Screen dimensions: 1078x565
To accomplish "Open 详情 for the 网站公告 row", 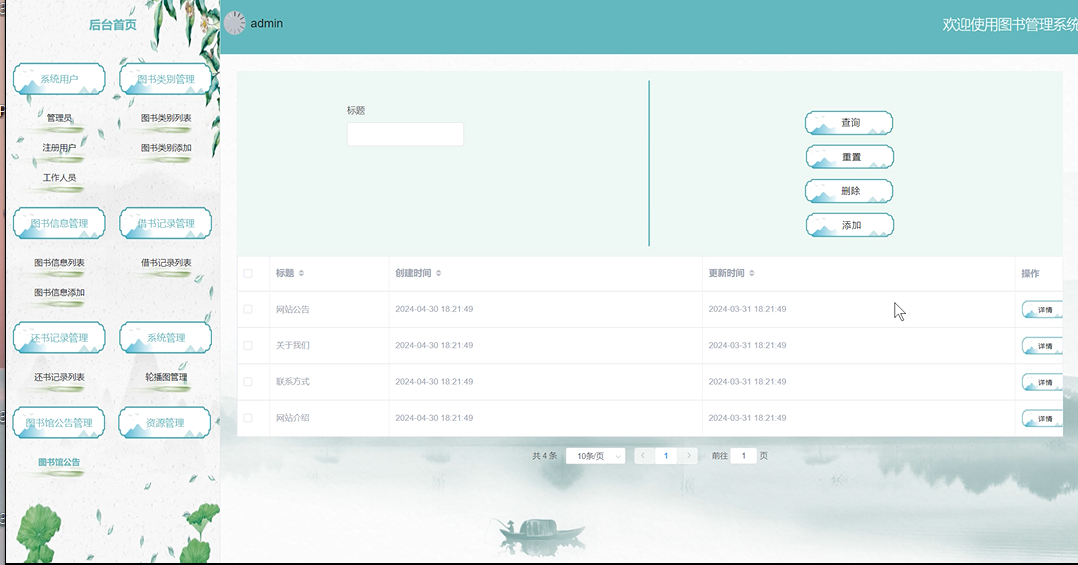I will click(x=1042, y=309).
